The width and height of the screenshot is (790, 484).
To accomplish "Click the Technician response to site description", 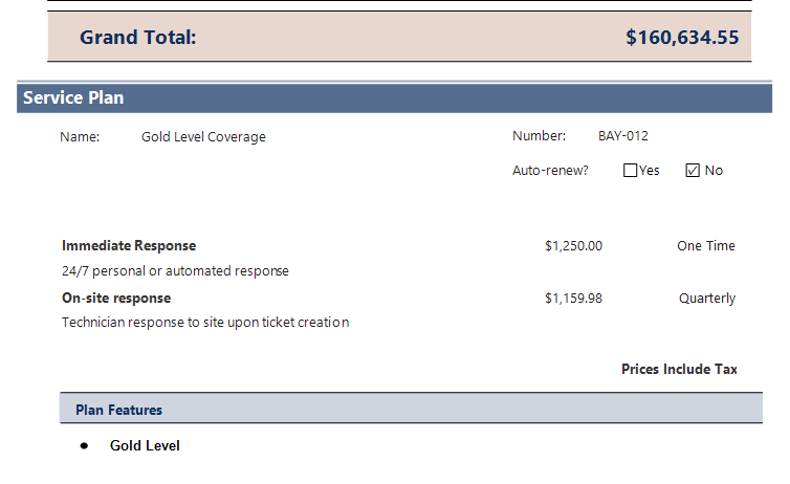I will 205,323.
